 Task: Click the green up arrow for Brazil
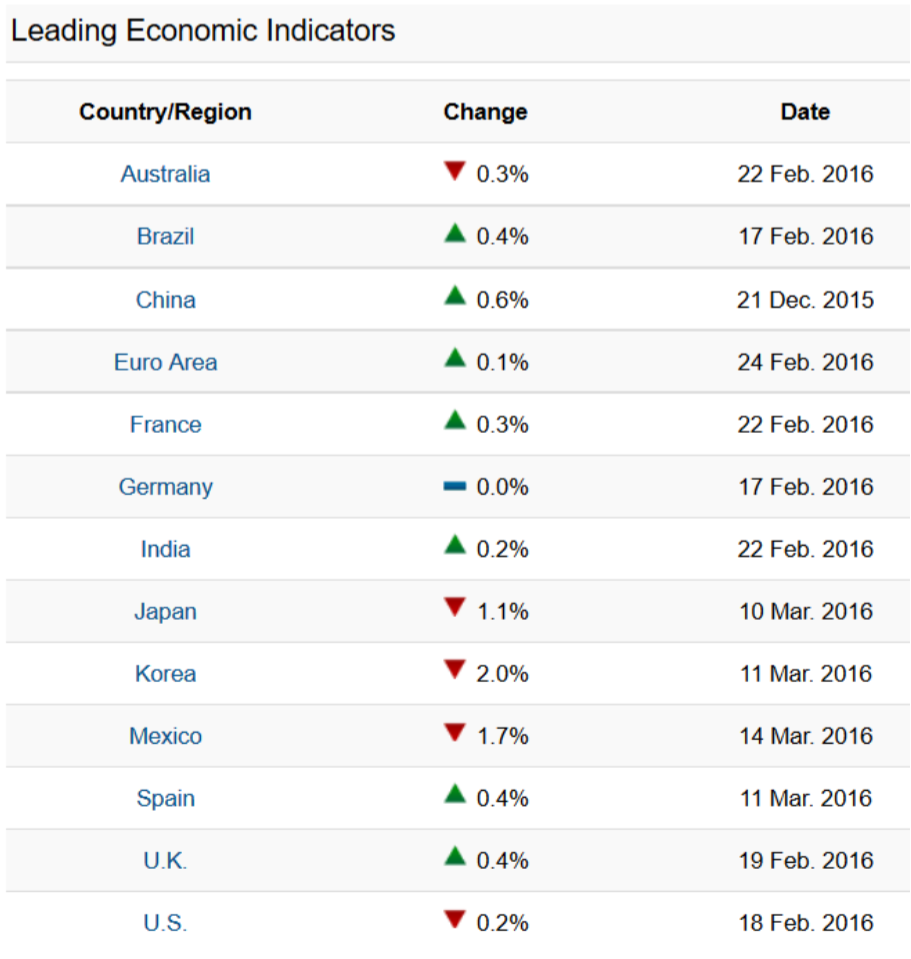(x=454, y=233)
